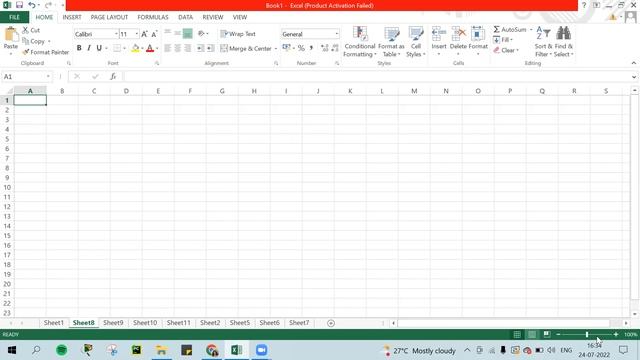
Task: Align cell text to the right
Action: coord(187,48)
